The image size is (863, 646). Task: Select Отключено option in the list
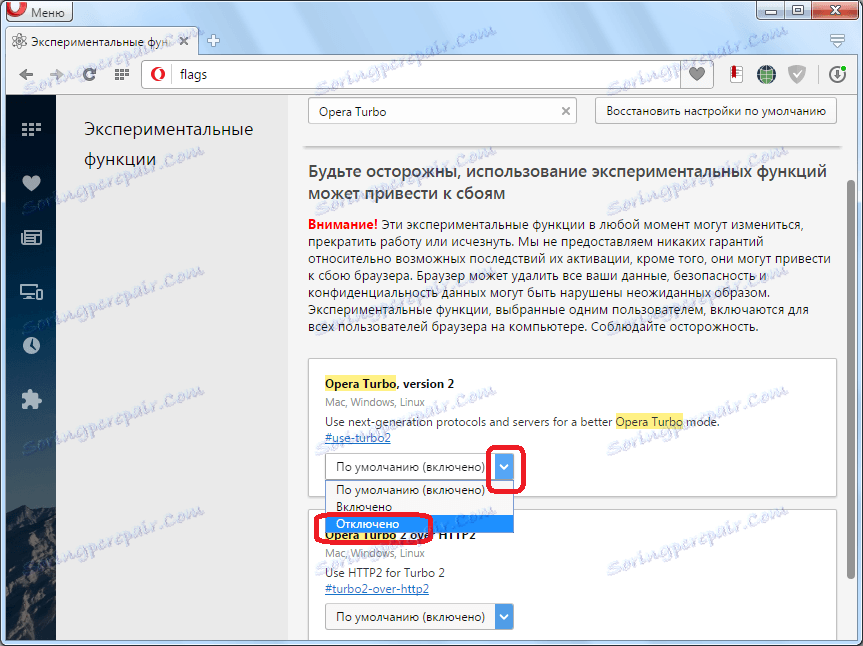(x=419, y=524)
